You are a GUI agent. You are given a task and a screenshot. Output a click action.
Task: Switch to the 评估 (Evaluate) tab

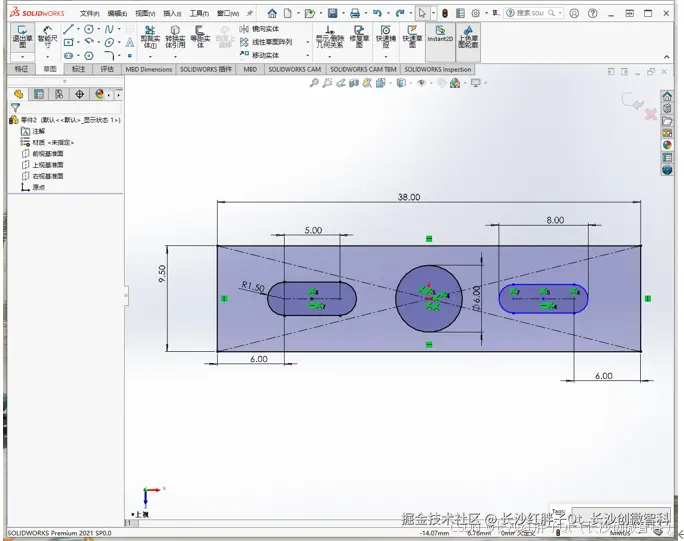(107, 69)
